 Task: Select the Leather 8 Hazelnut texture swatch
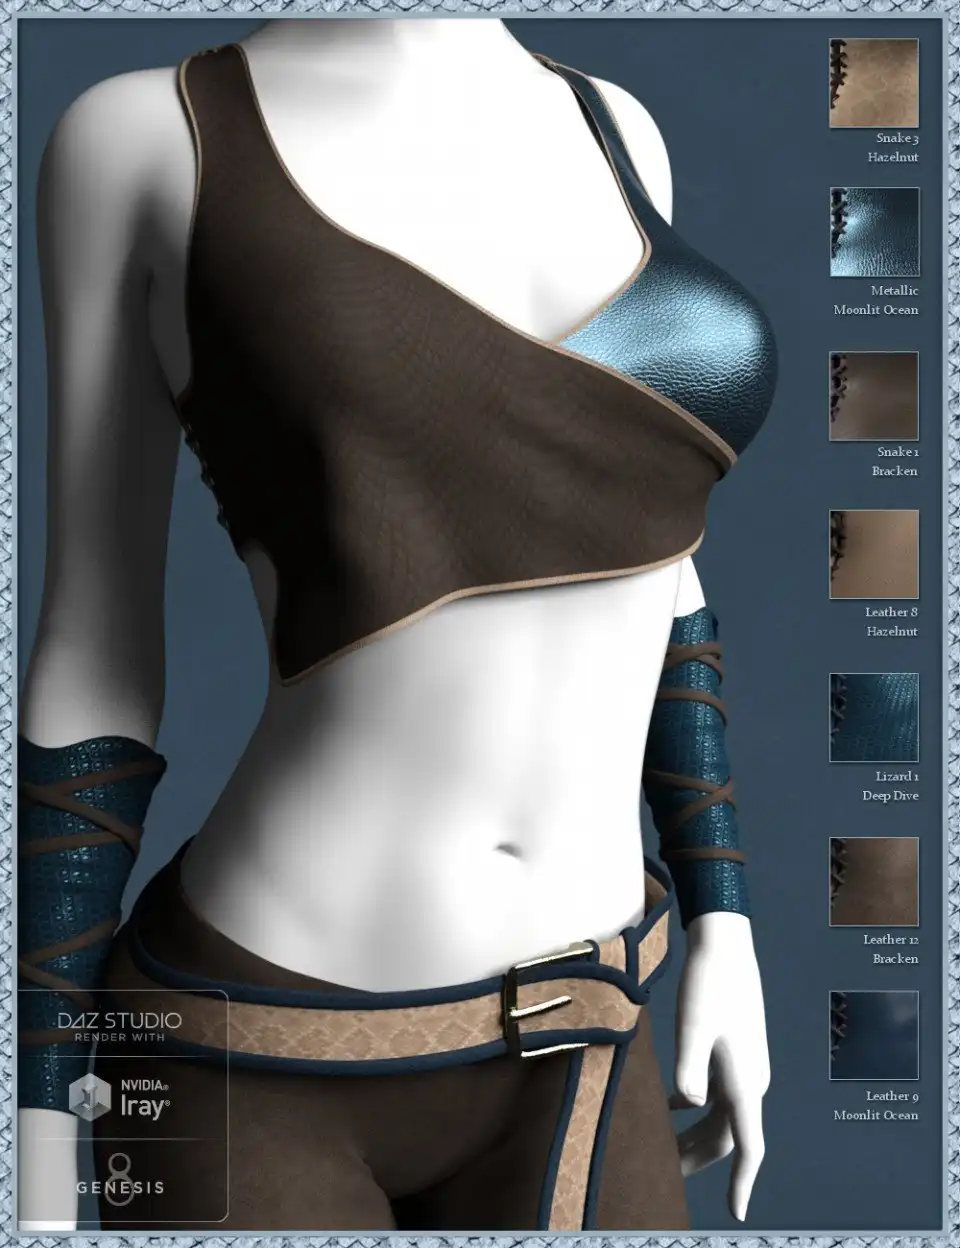pos(874,555)
